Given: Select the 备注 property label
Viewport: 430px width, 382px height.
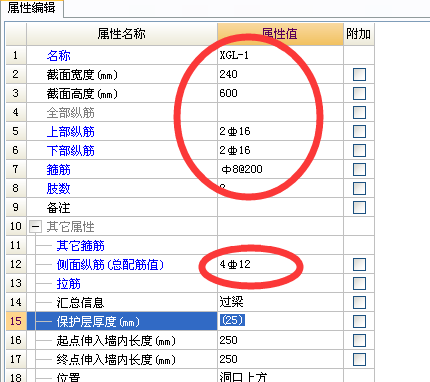Looking at the screenshot, I should point(59,208).
